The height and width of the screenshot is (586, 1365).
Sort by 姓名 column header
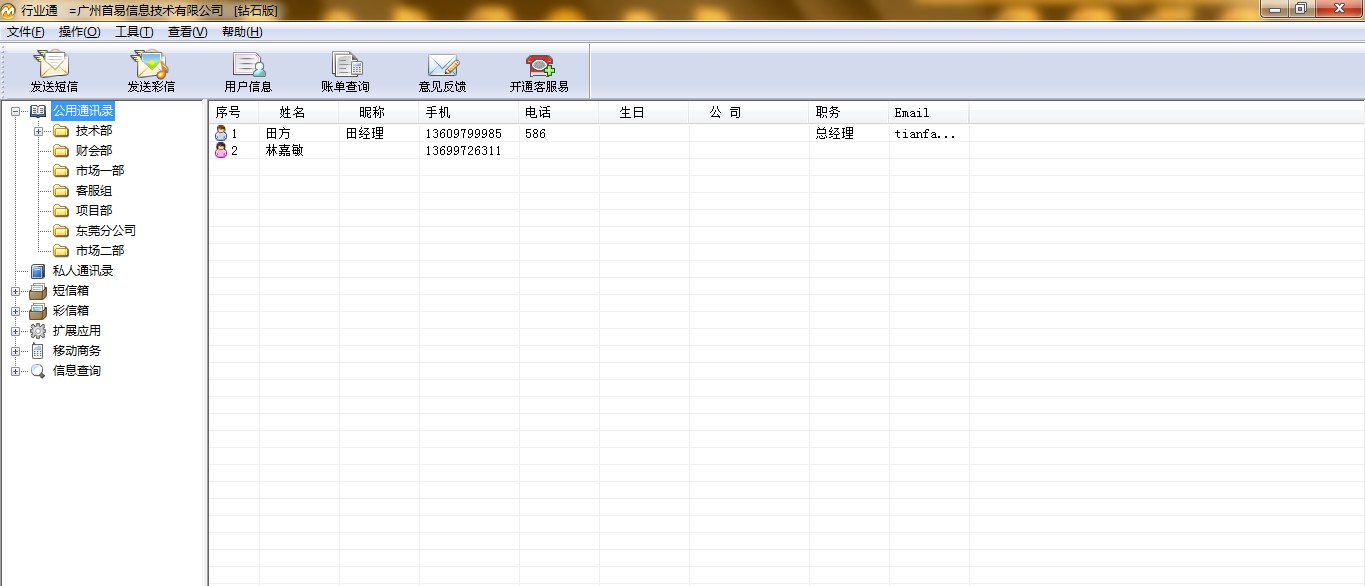(299, 112)
